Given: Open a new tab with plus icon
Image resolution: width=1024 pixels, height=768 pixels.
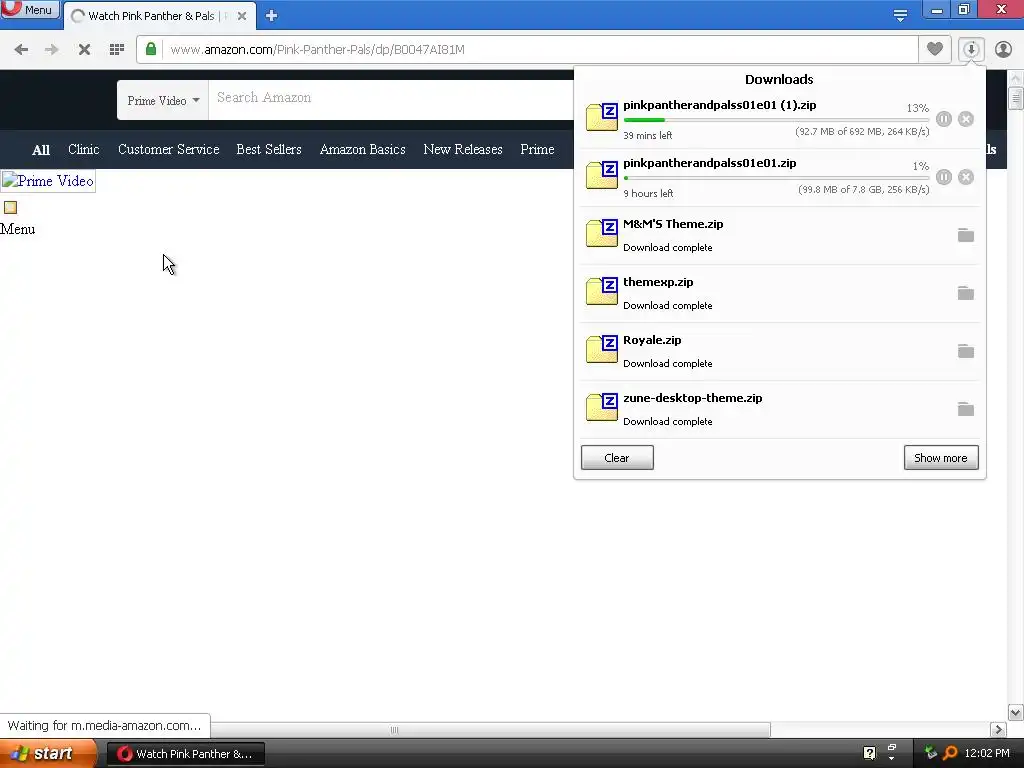Looking at the screenshot, I should 272,16.
